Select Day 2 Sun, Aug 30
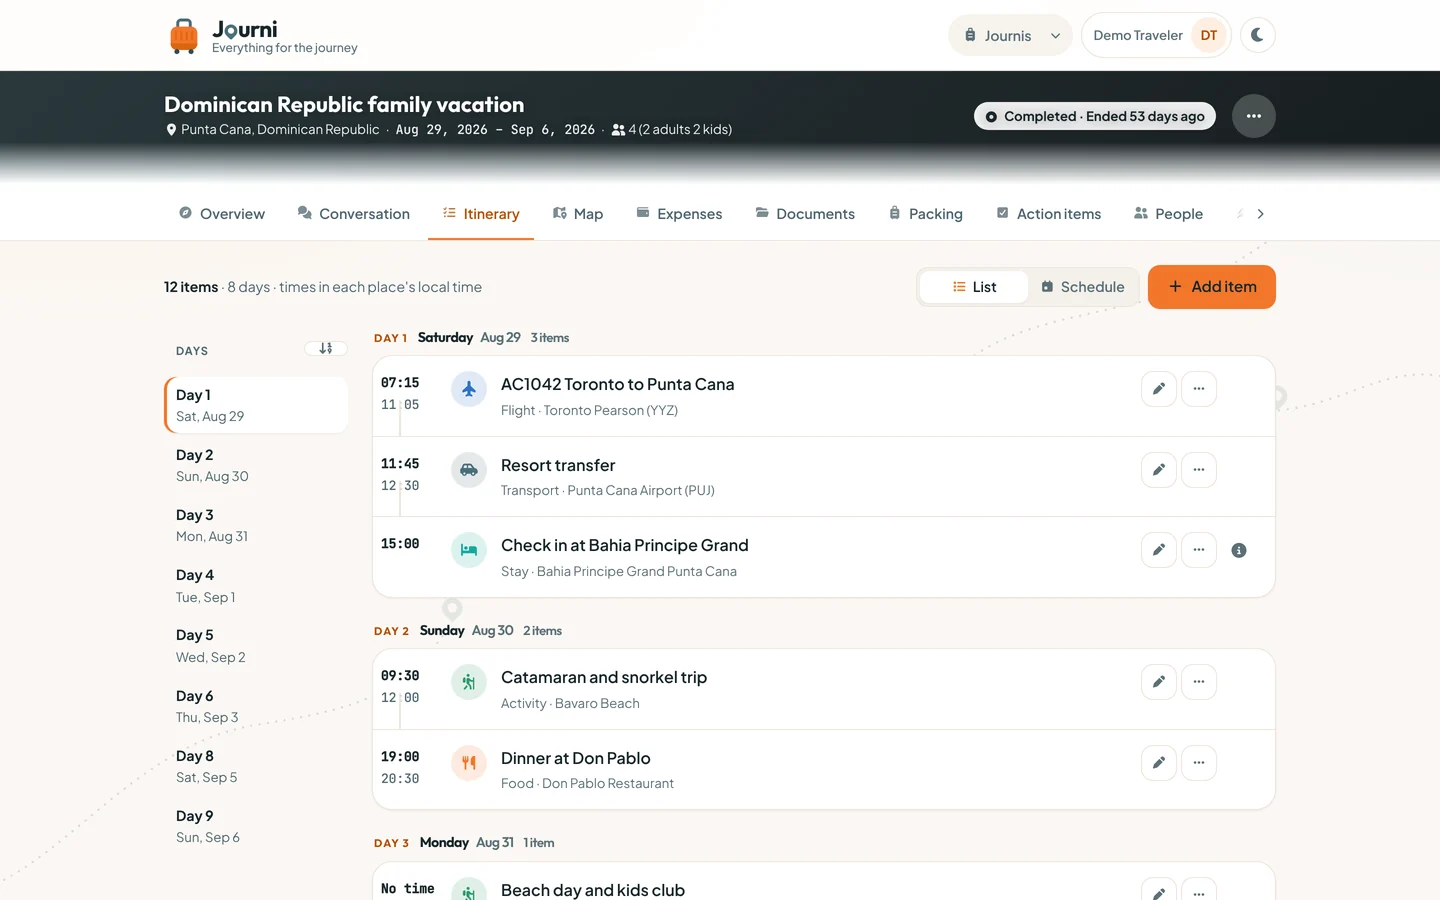This screenshot has height=900, width=1440. click(x=256, y=465)
